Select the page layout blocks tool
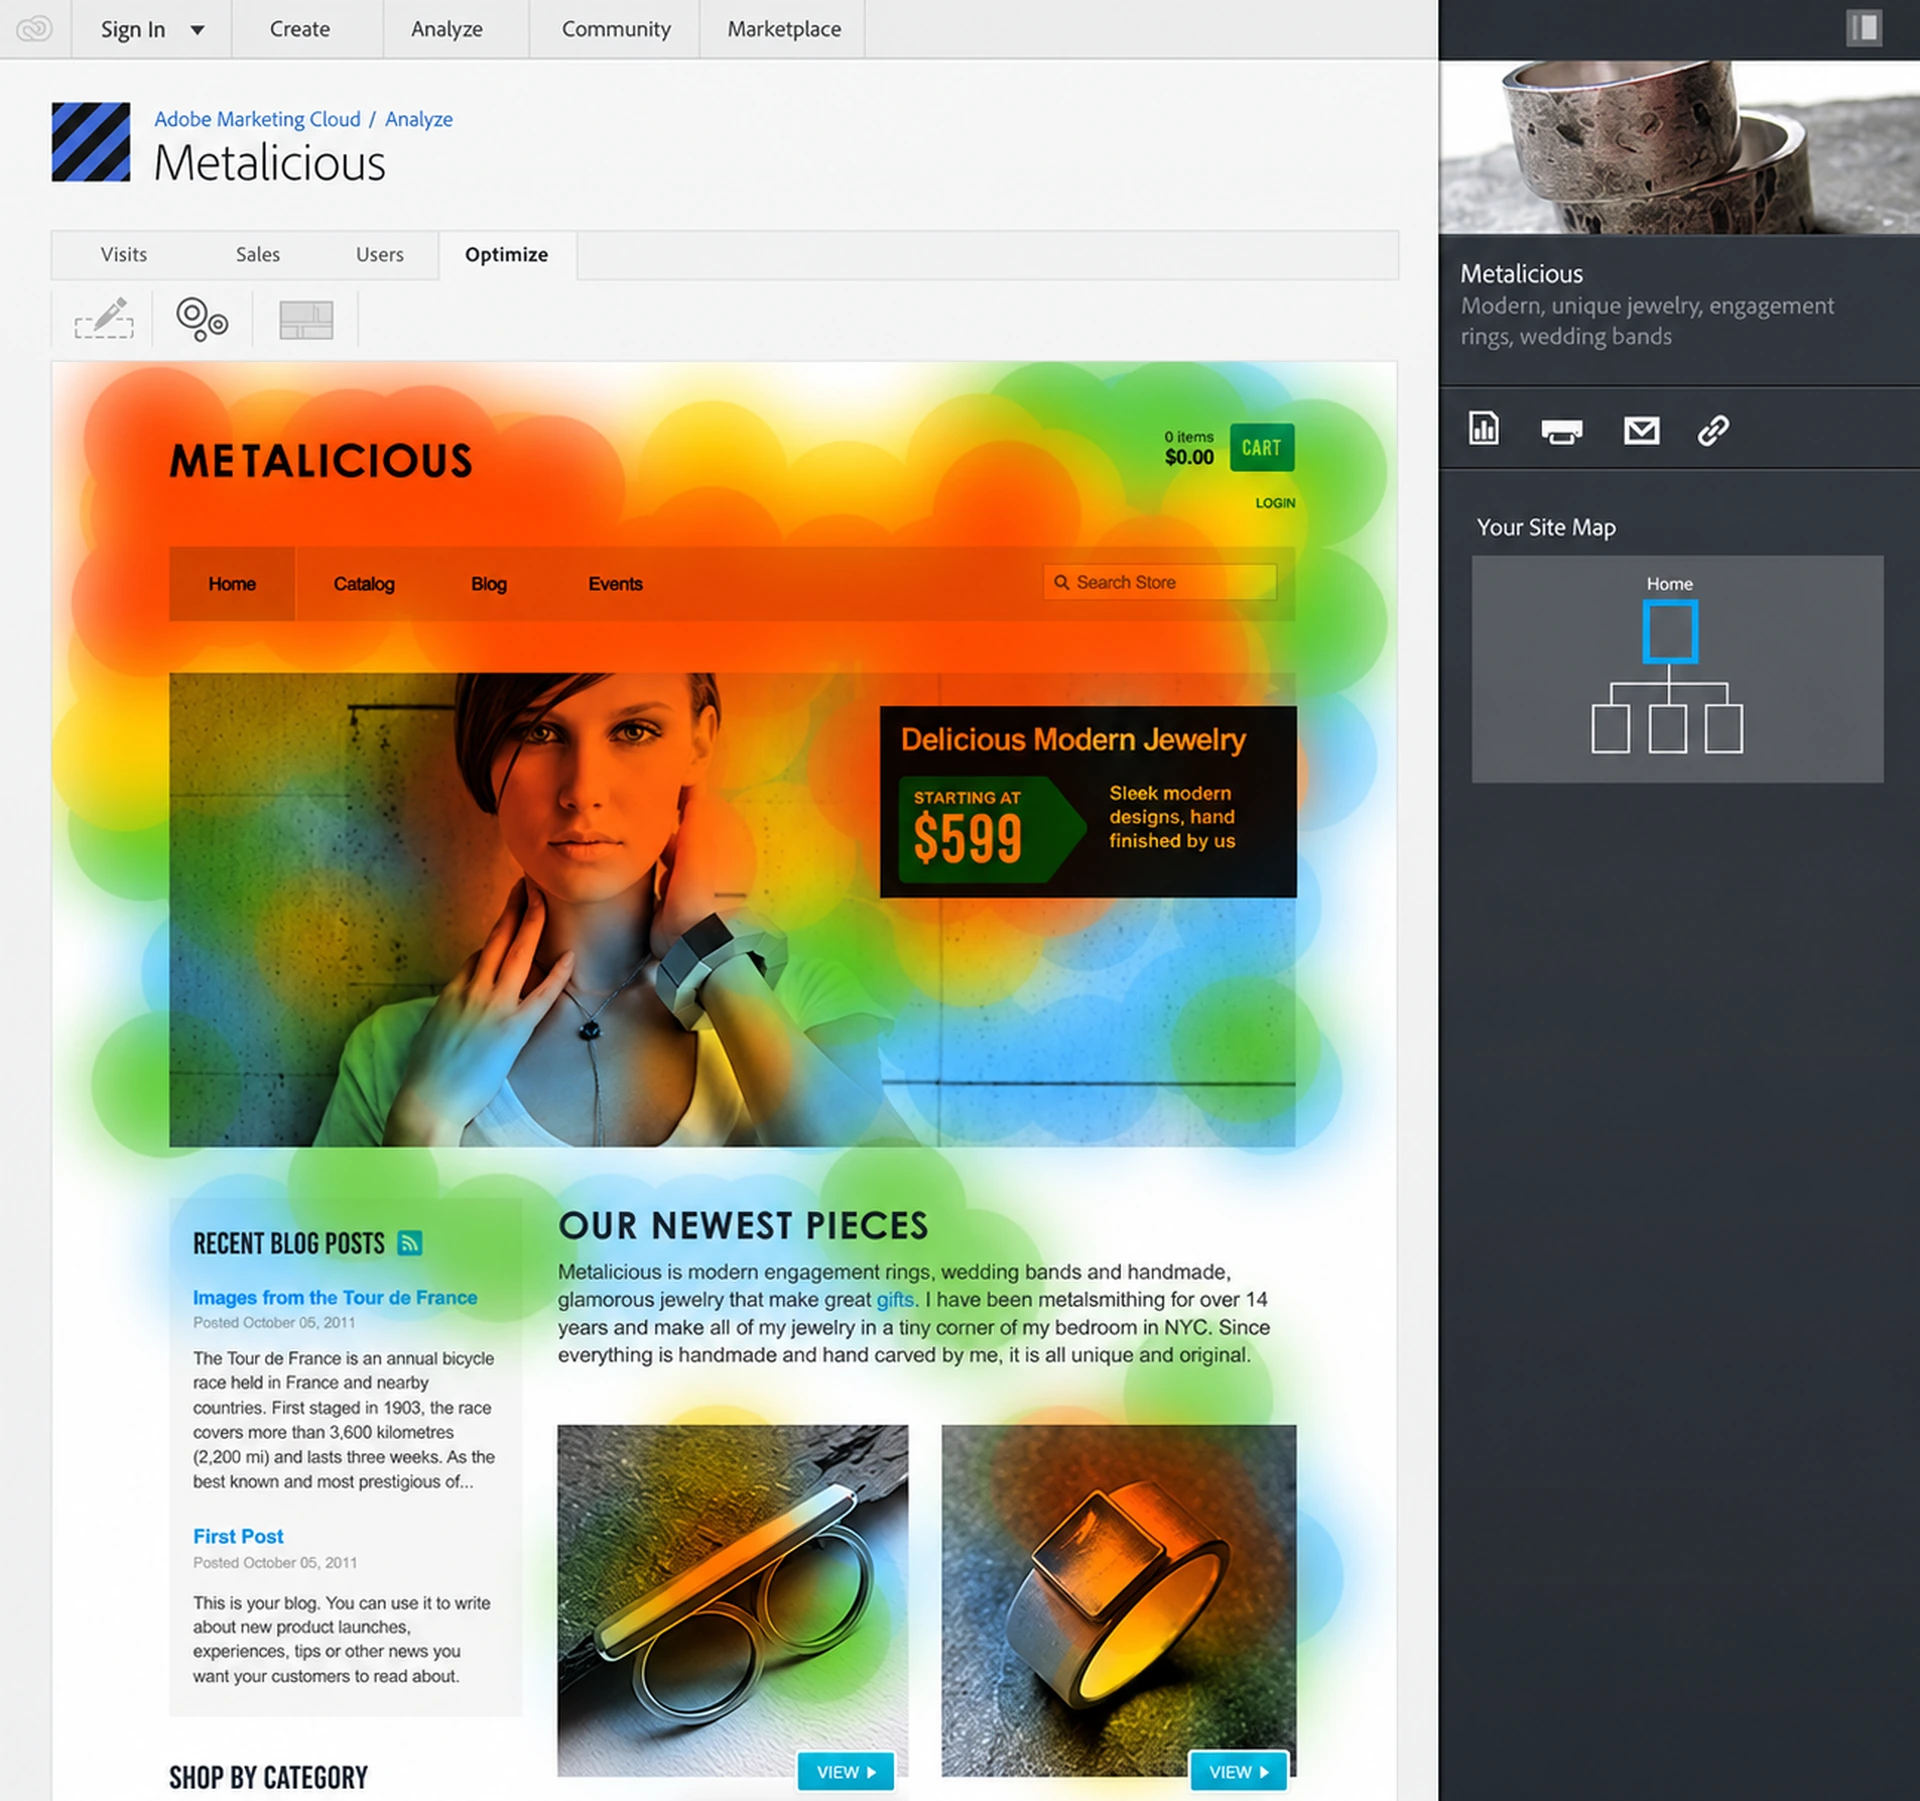Viewport: 1920px width, 1801px height. click(x=306, y=320)
